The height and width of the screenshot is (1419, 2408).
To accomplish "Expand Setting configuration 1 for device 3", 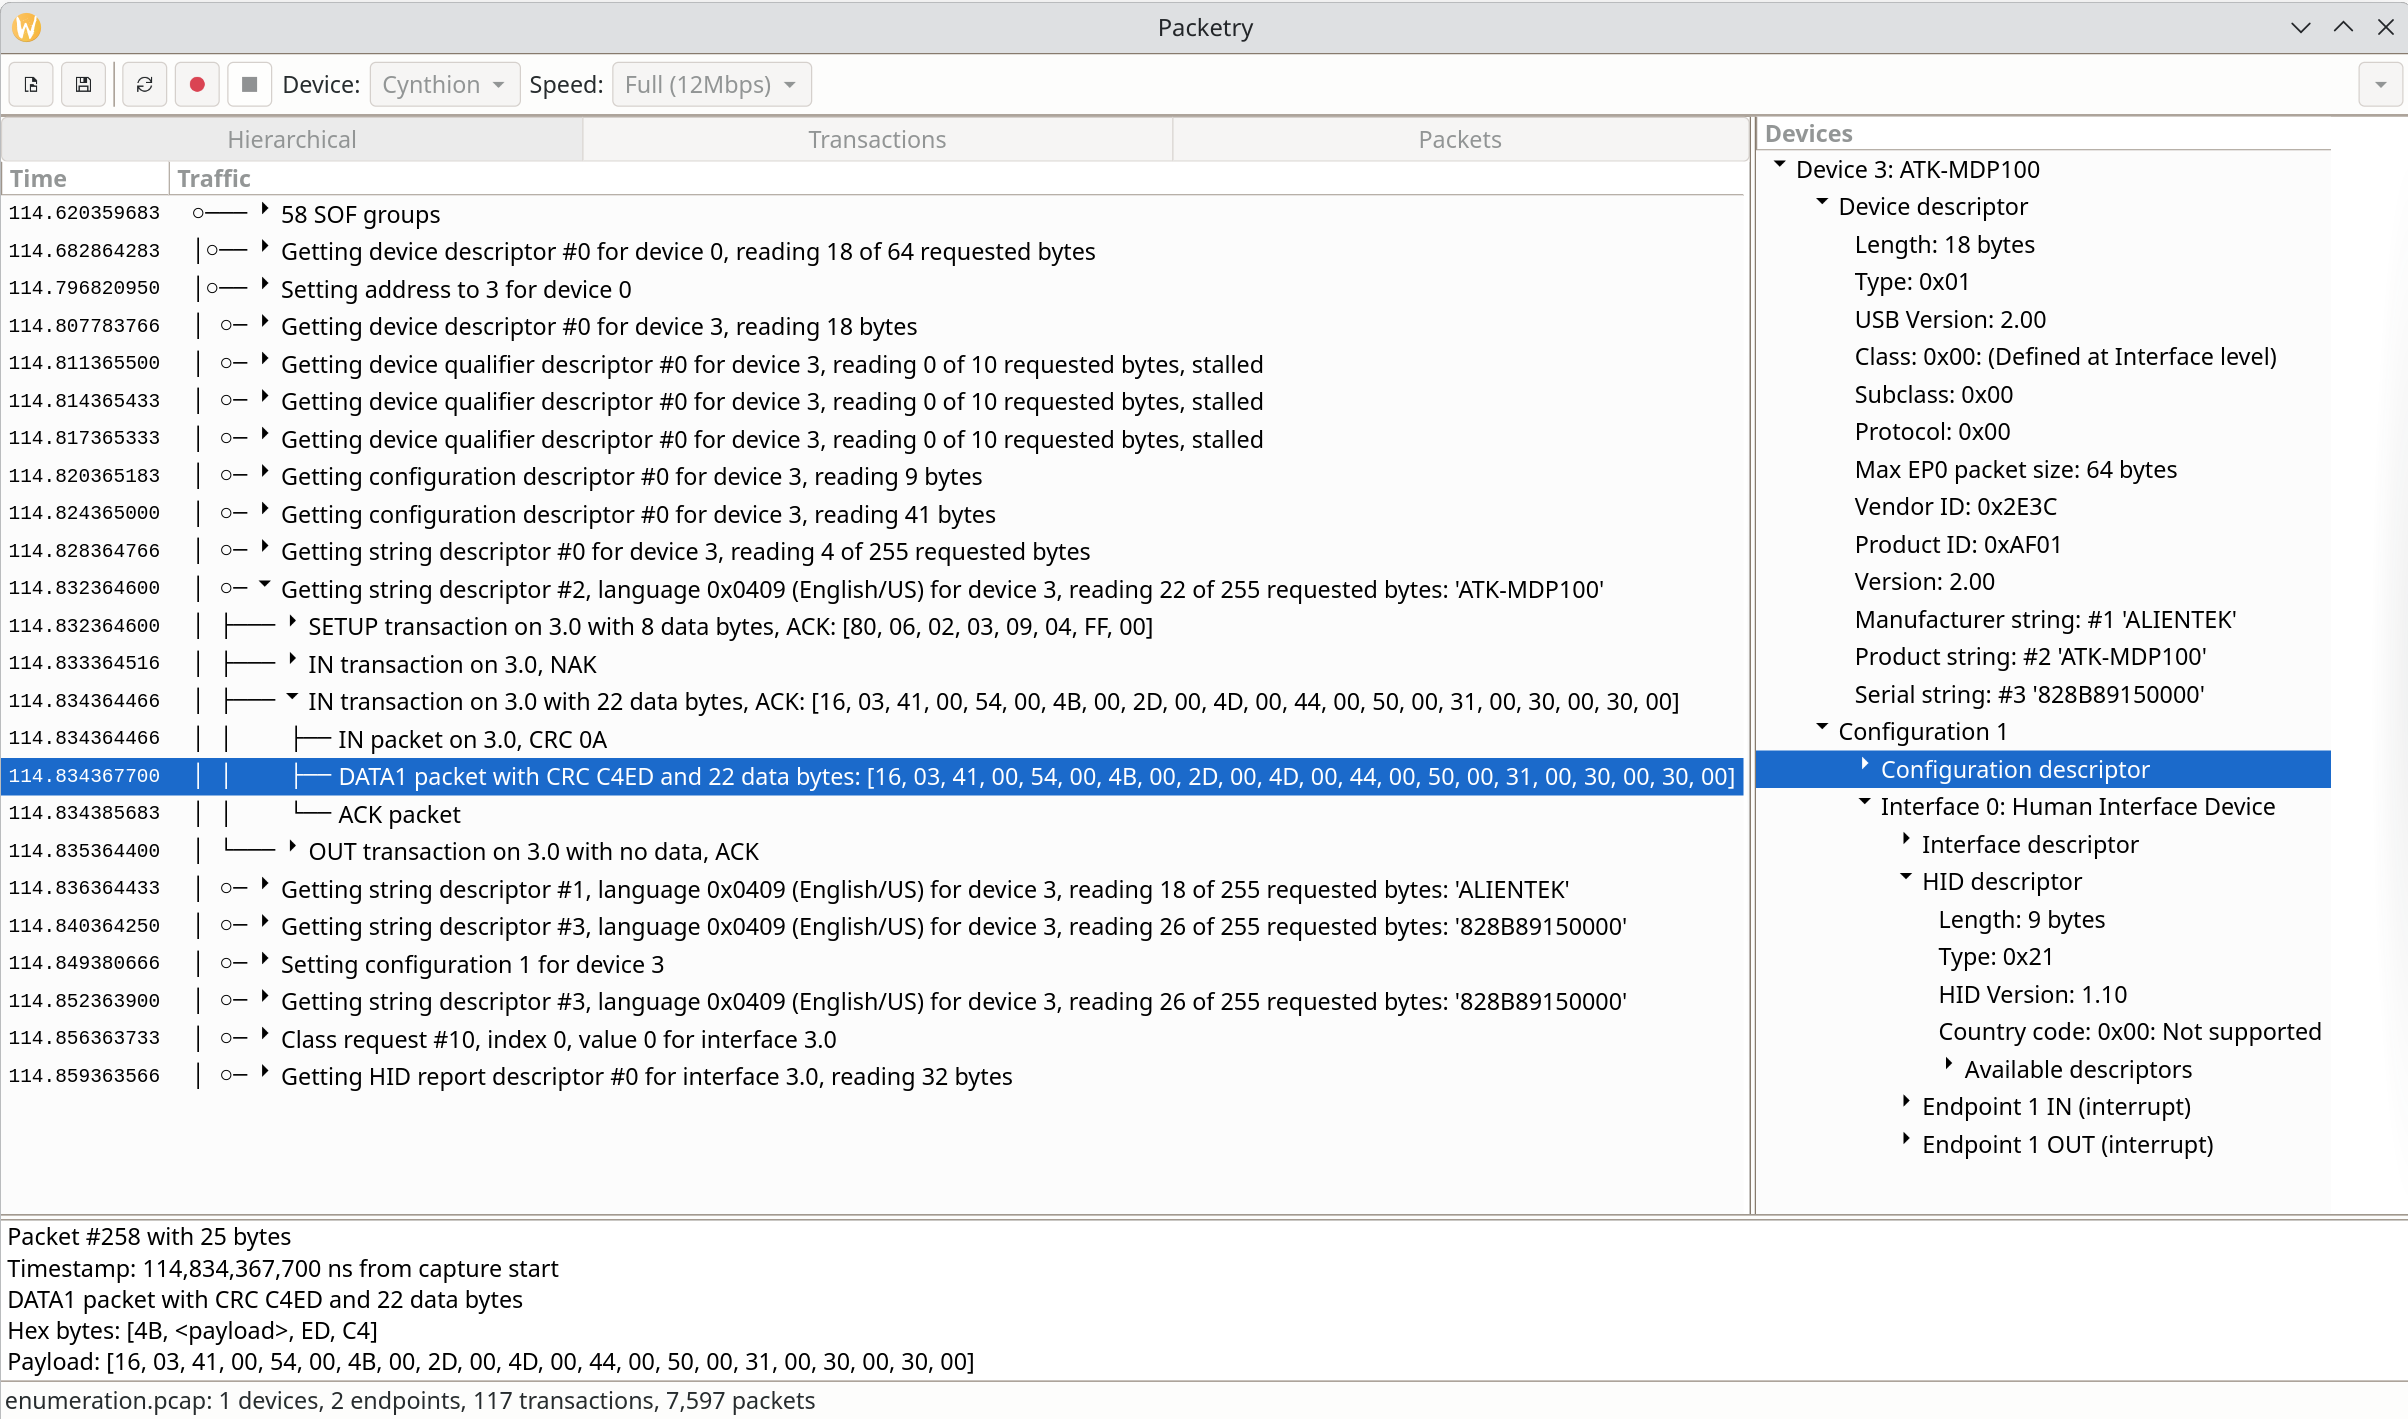I will click(265, 960).
